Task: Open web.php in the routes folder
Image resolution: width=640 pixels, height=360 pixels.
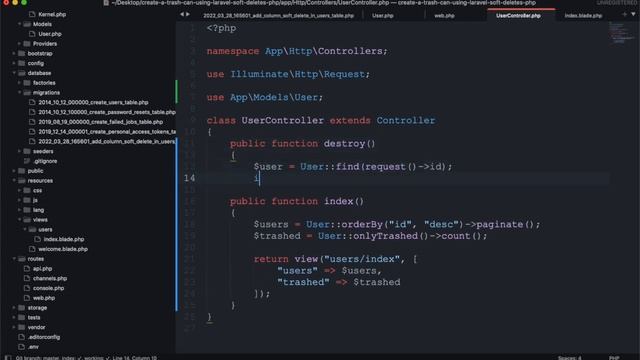Action: pyautogui.click(x=44, y=298)
